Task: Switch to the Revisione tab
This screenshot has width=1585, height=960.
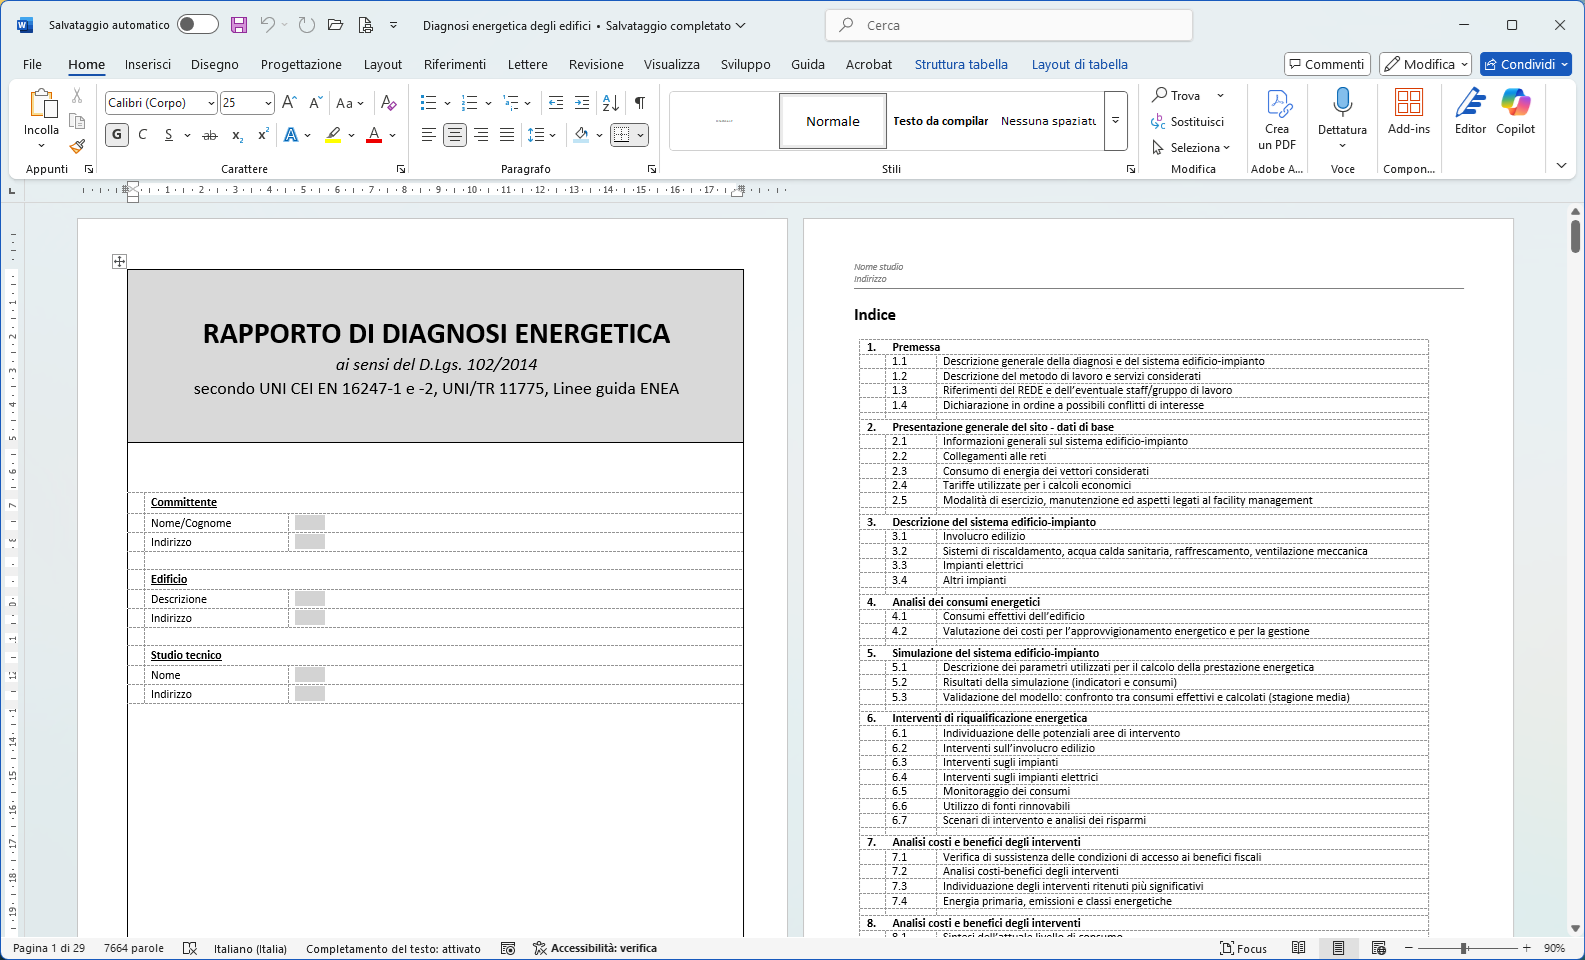Action: click(x=596, y=64)
